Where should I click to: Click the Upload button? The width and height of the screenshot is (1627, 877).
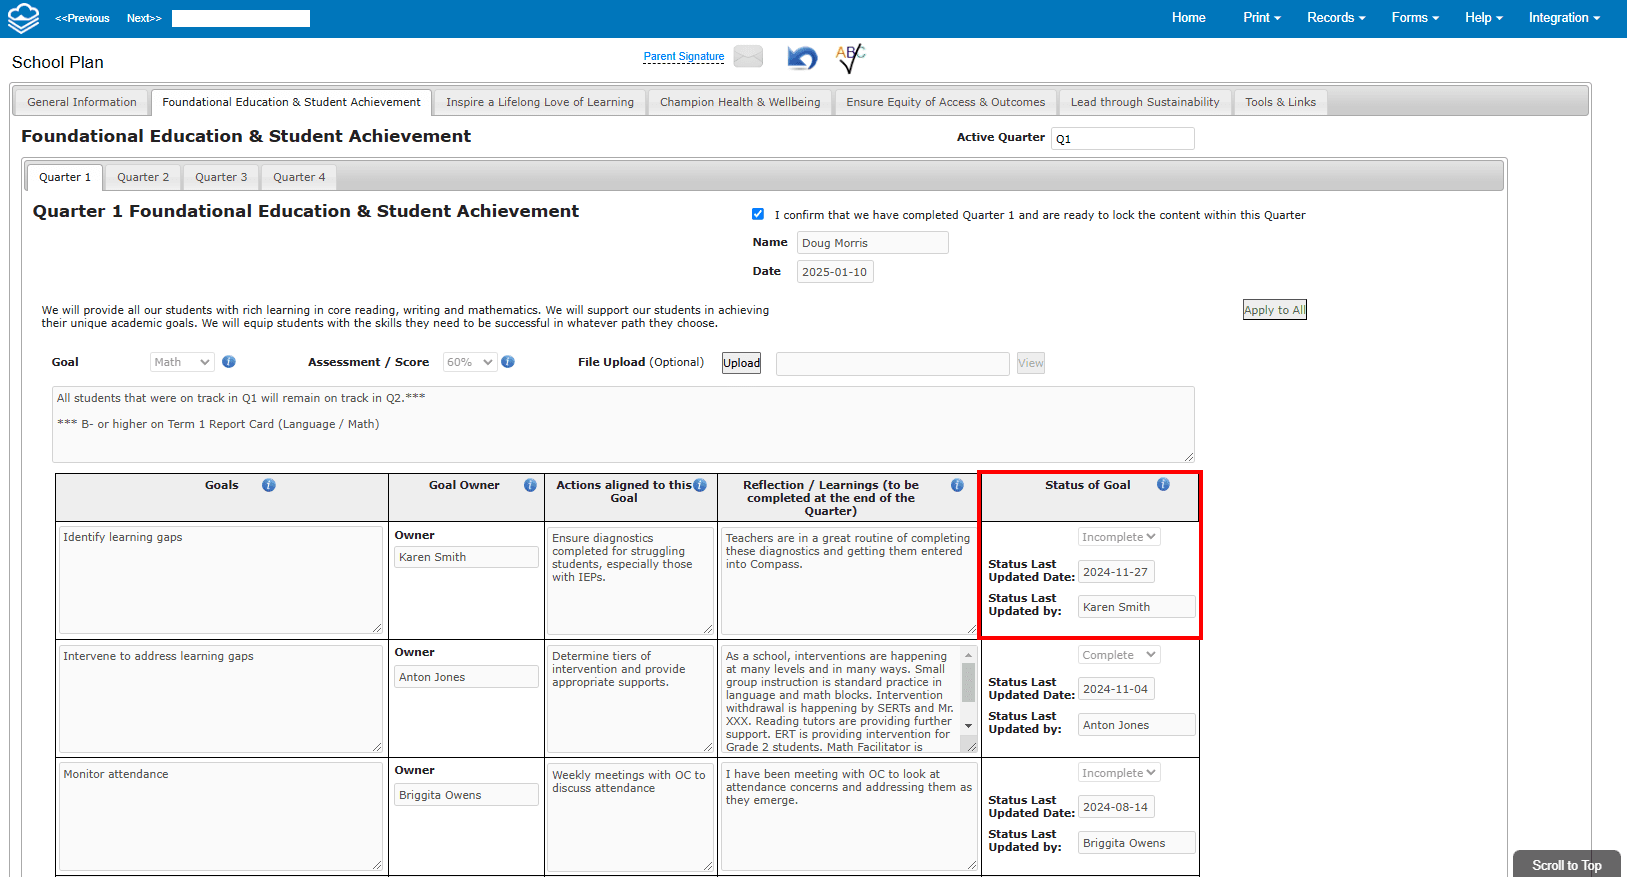coord(741,363)
